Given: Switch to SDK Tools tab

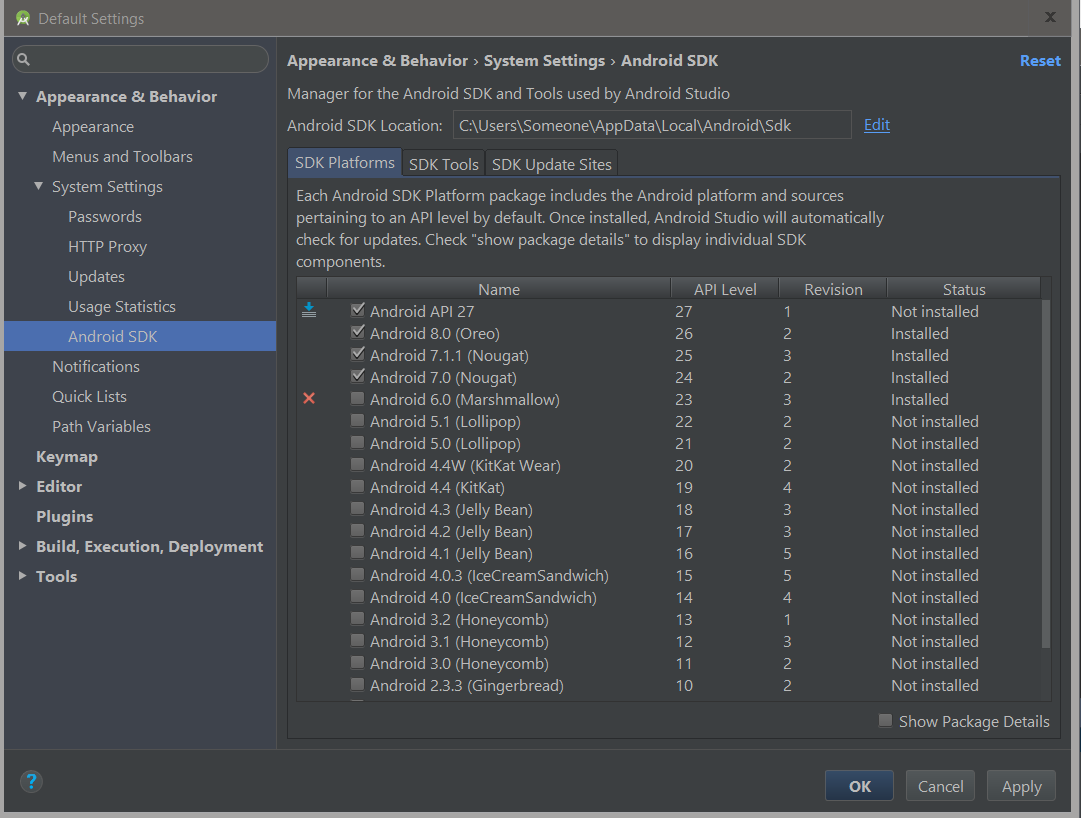Looking at the screenshot, I should [443, 164].
